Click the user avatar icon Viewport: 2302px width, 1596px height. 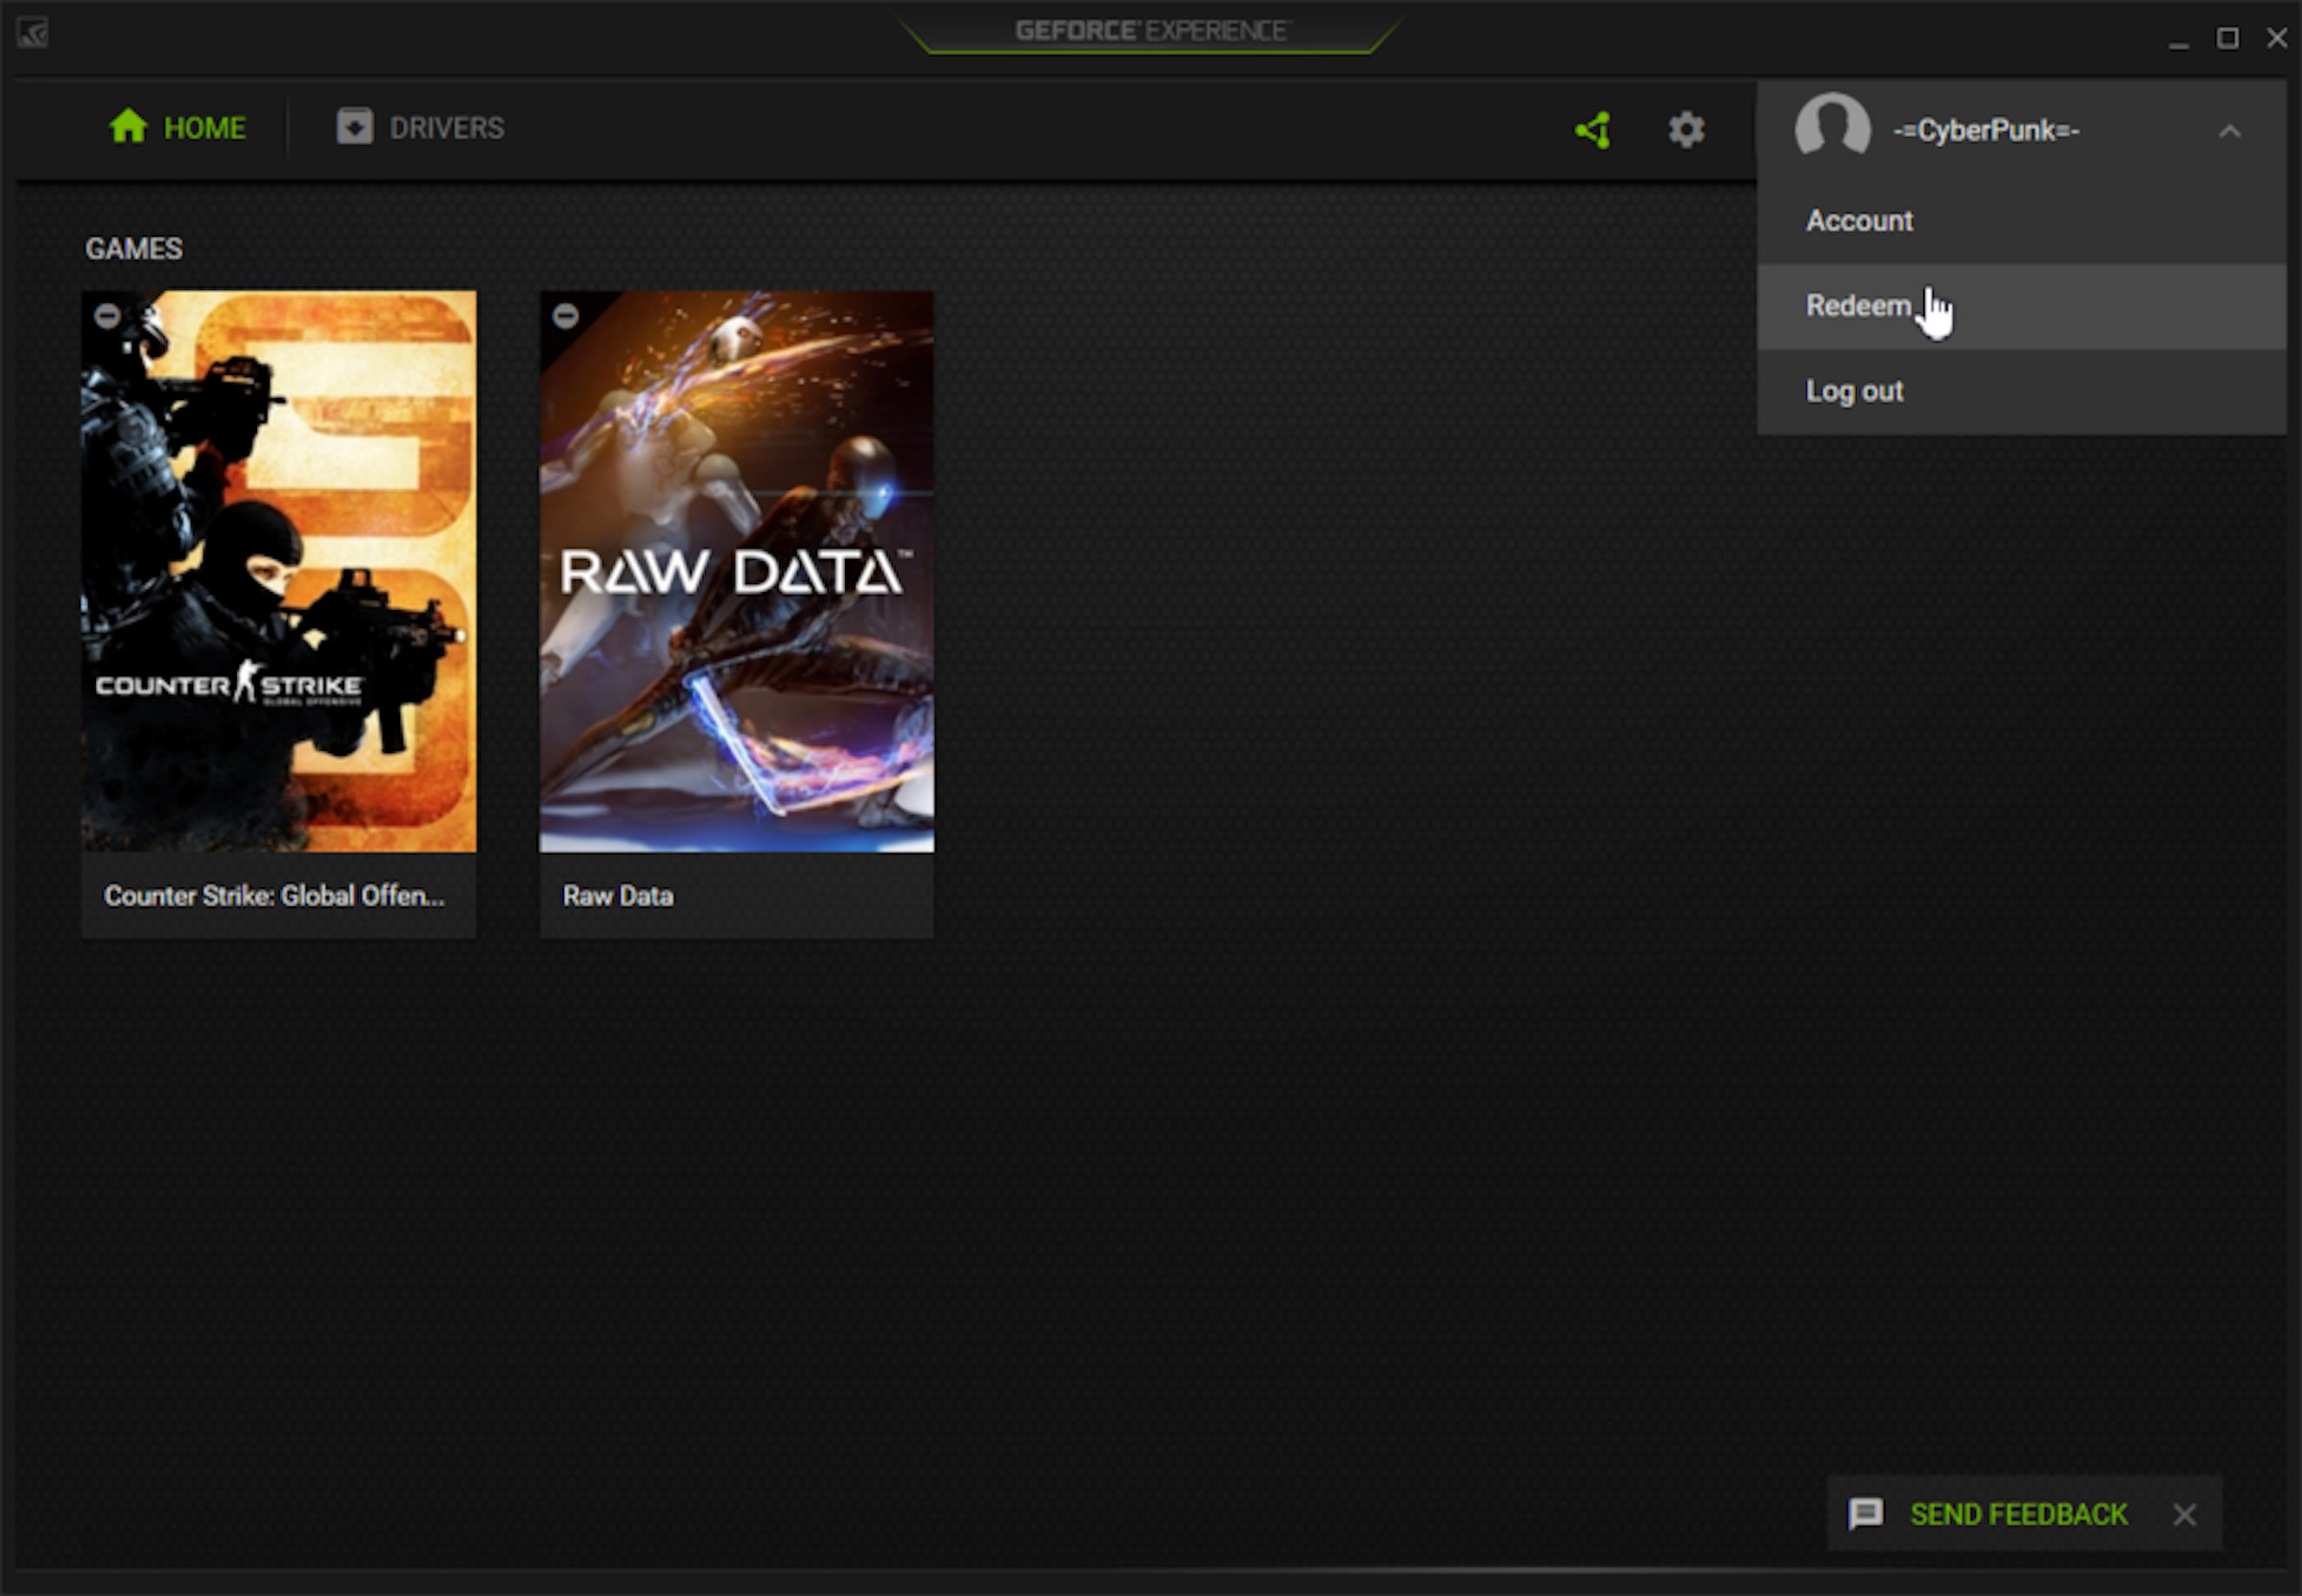point(1832,128)
